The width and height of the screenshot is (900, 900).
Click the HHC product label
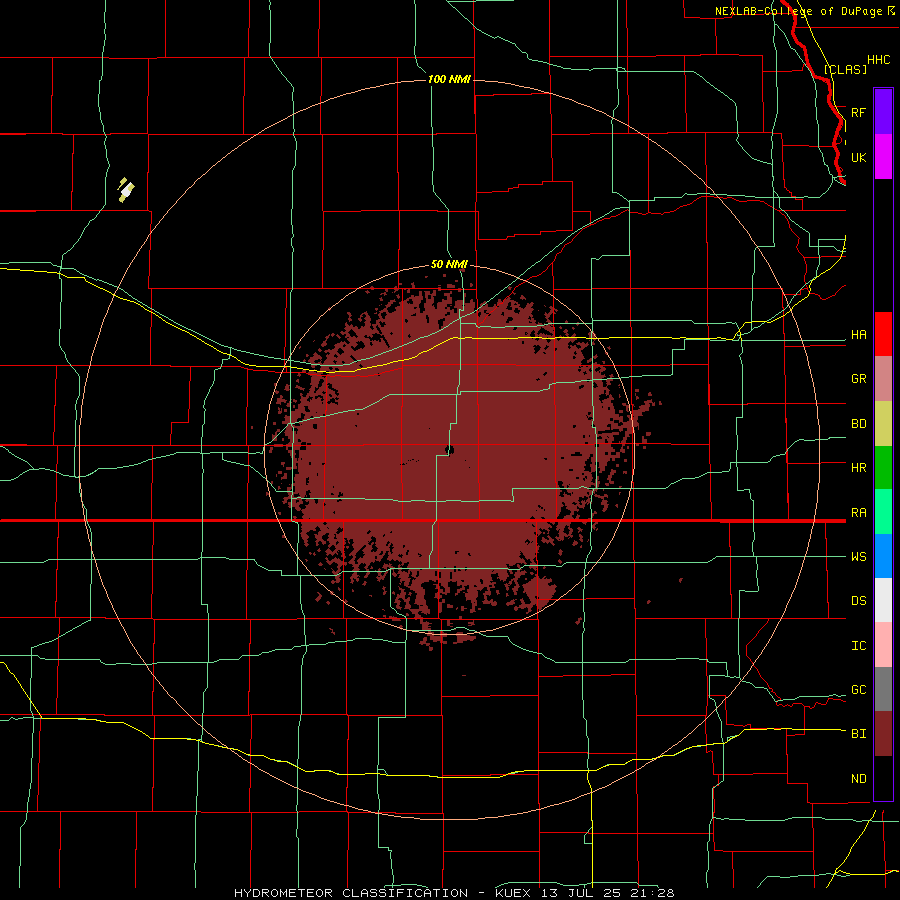pos(878,60)
